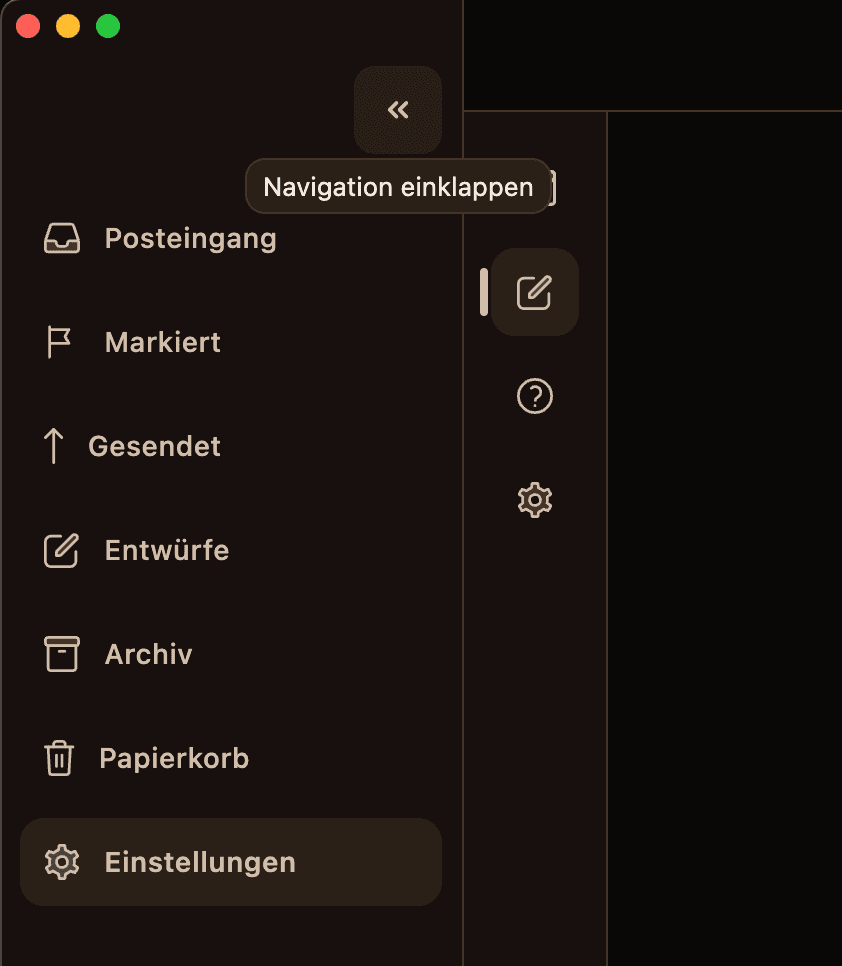Open the Posteingang mailbox
The width and height of the screenshot is (842, 966).
[190, 238]
